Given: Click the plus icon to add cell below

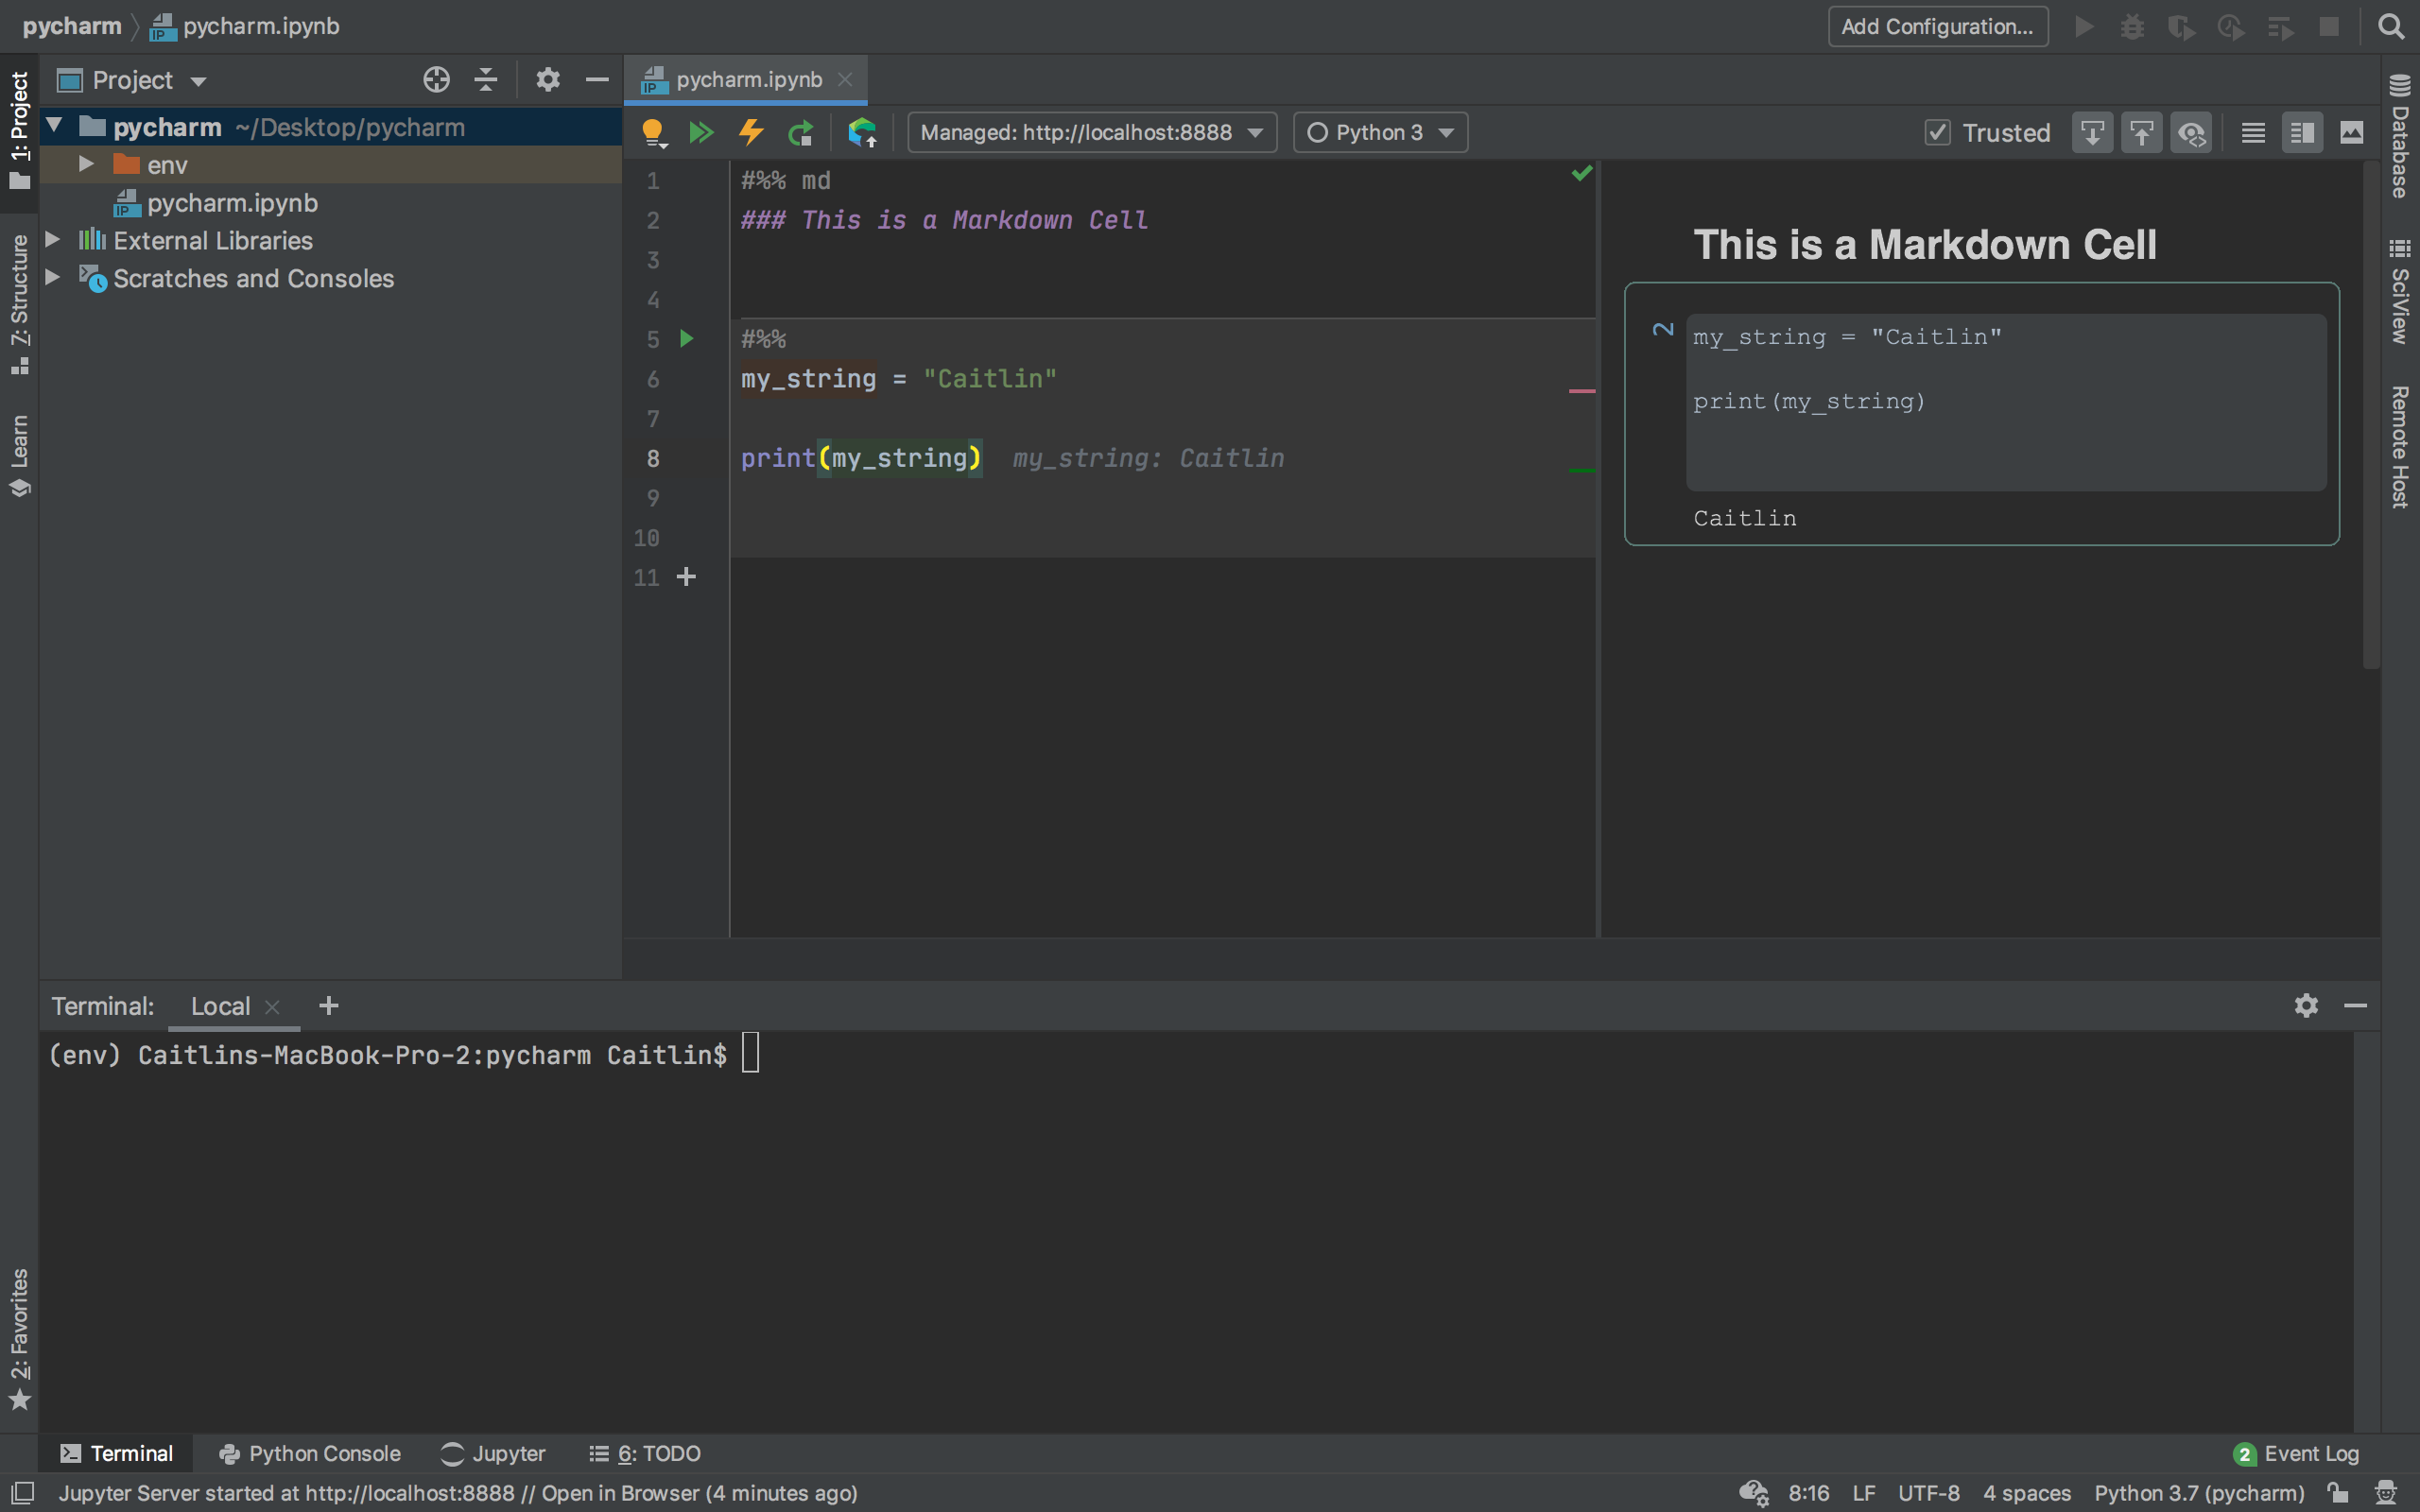Looking at the screenshot, I should pyautogui.click(x=686, y=577).
